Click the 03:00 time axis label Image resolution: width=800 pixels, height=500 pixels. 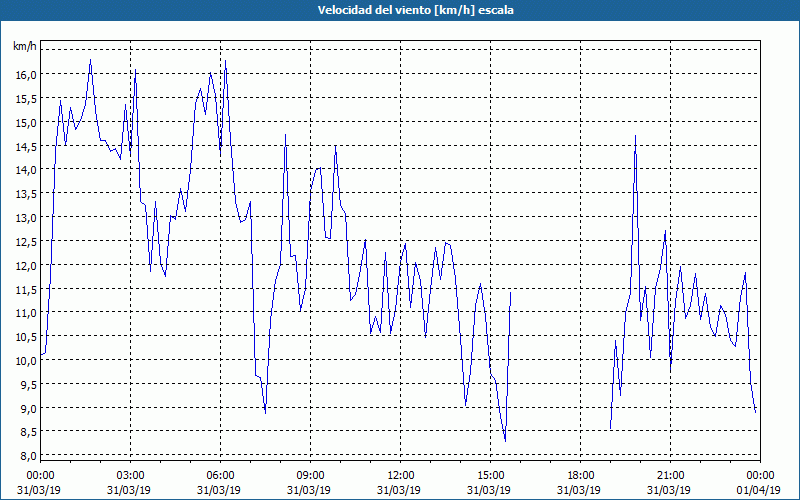click(x=131, y=476)
